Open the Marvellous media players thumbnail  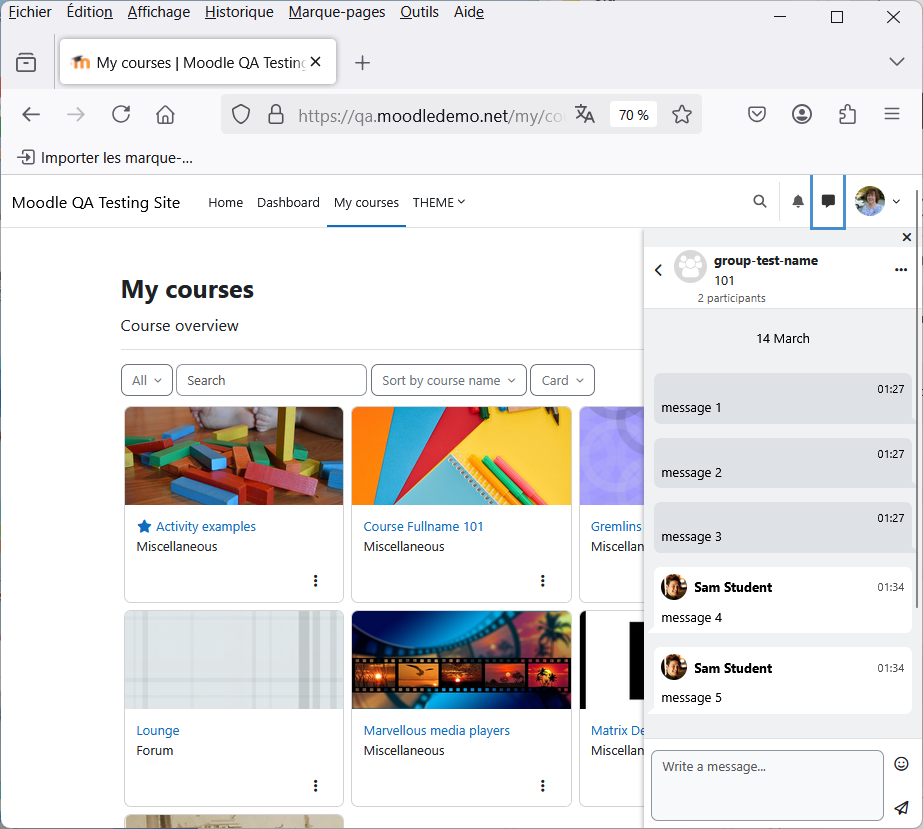click(462, 659)
